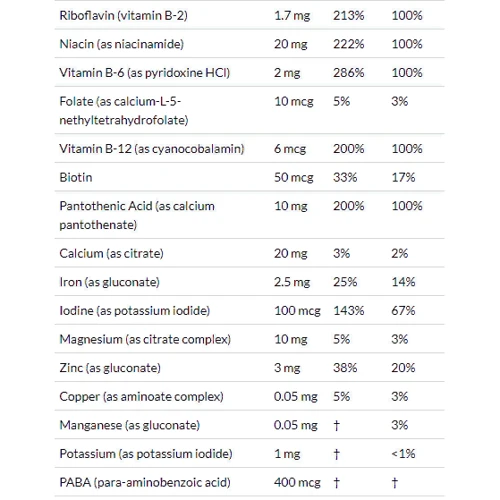Click Pantothenic Acid 10 mg amount

(291, 206)
